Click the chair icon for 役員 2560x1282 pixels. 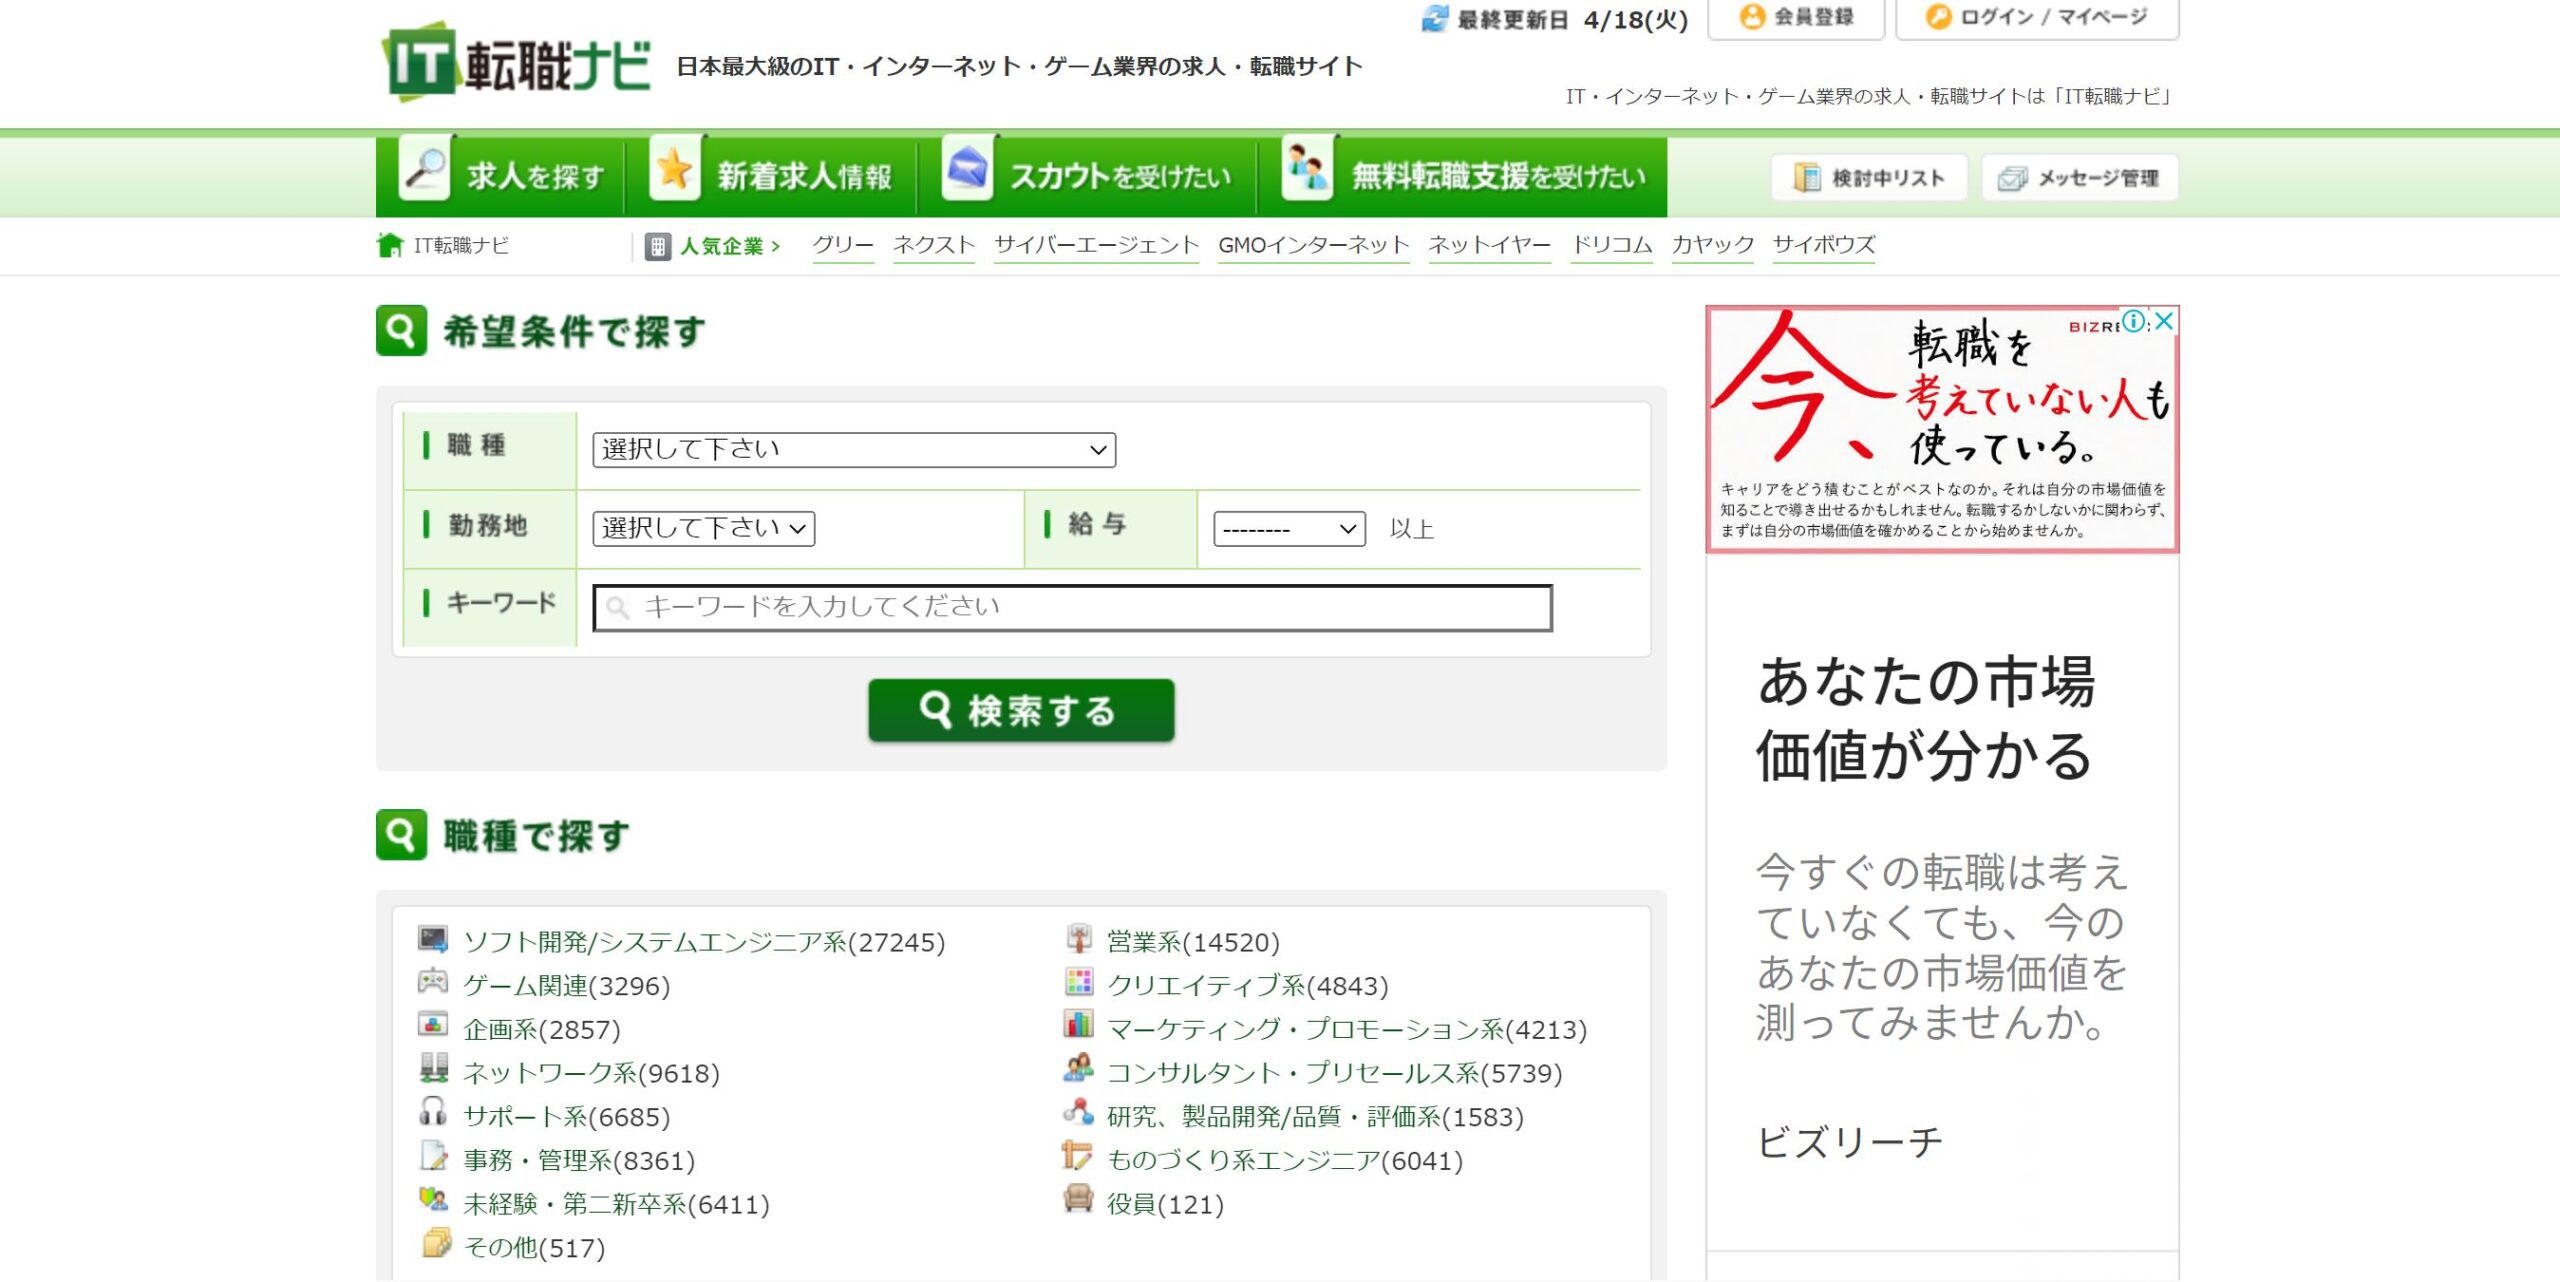1078,1199
